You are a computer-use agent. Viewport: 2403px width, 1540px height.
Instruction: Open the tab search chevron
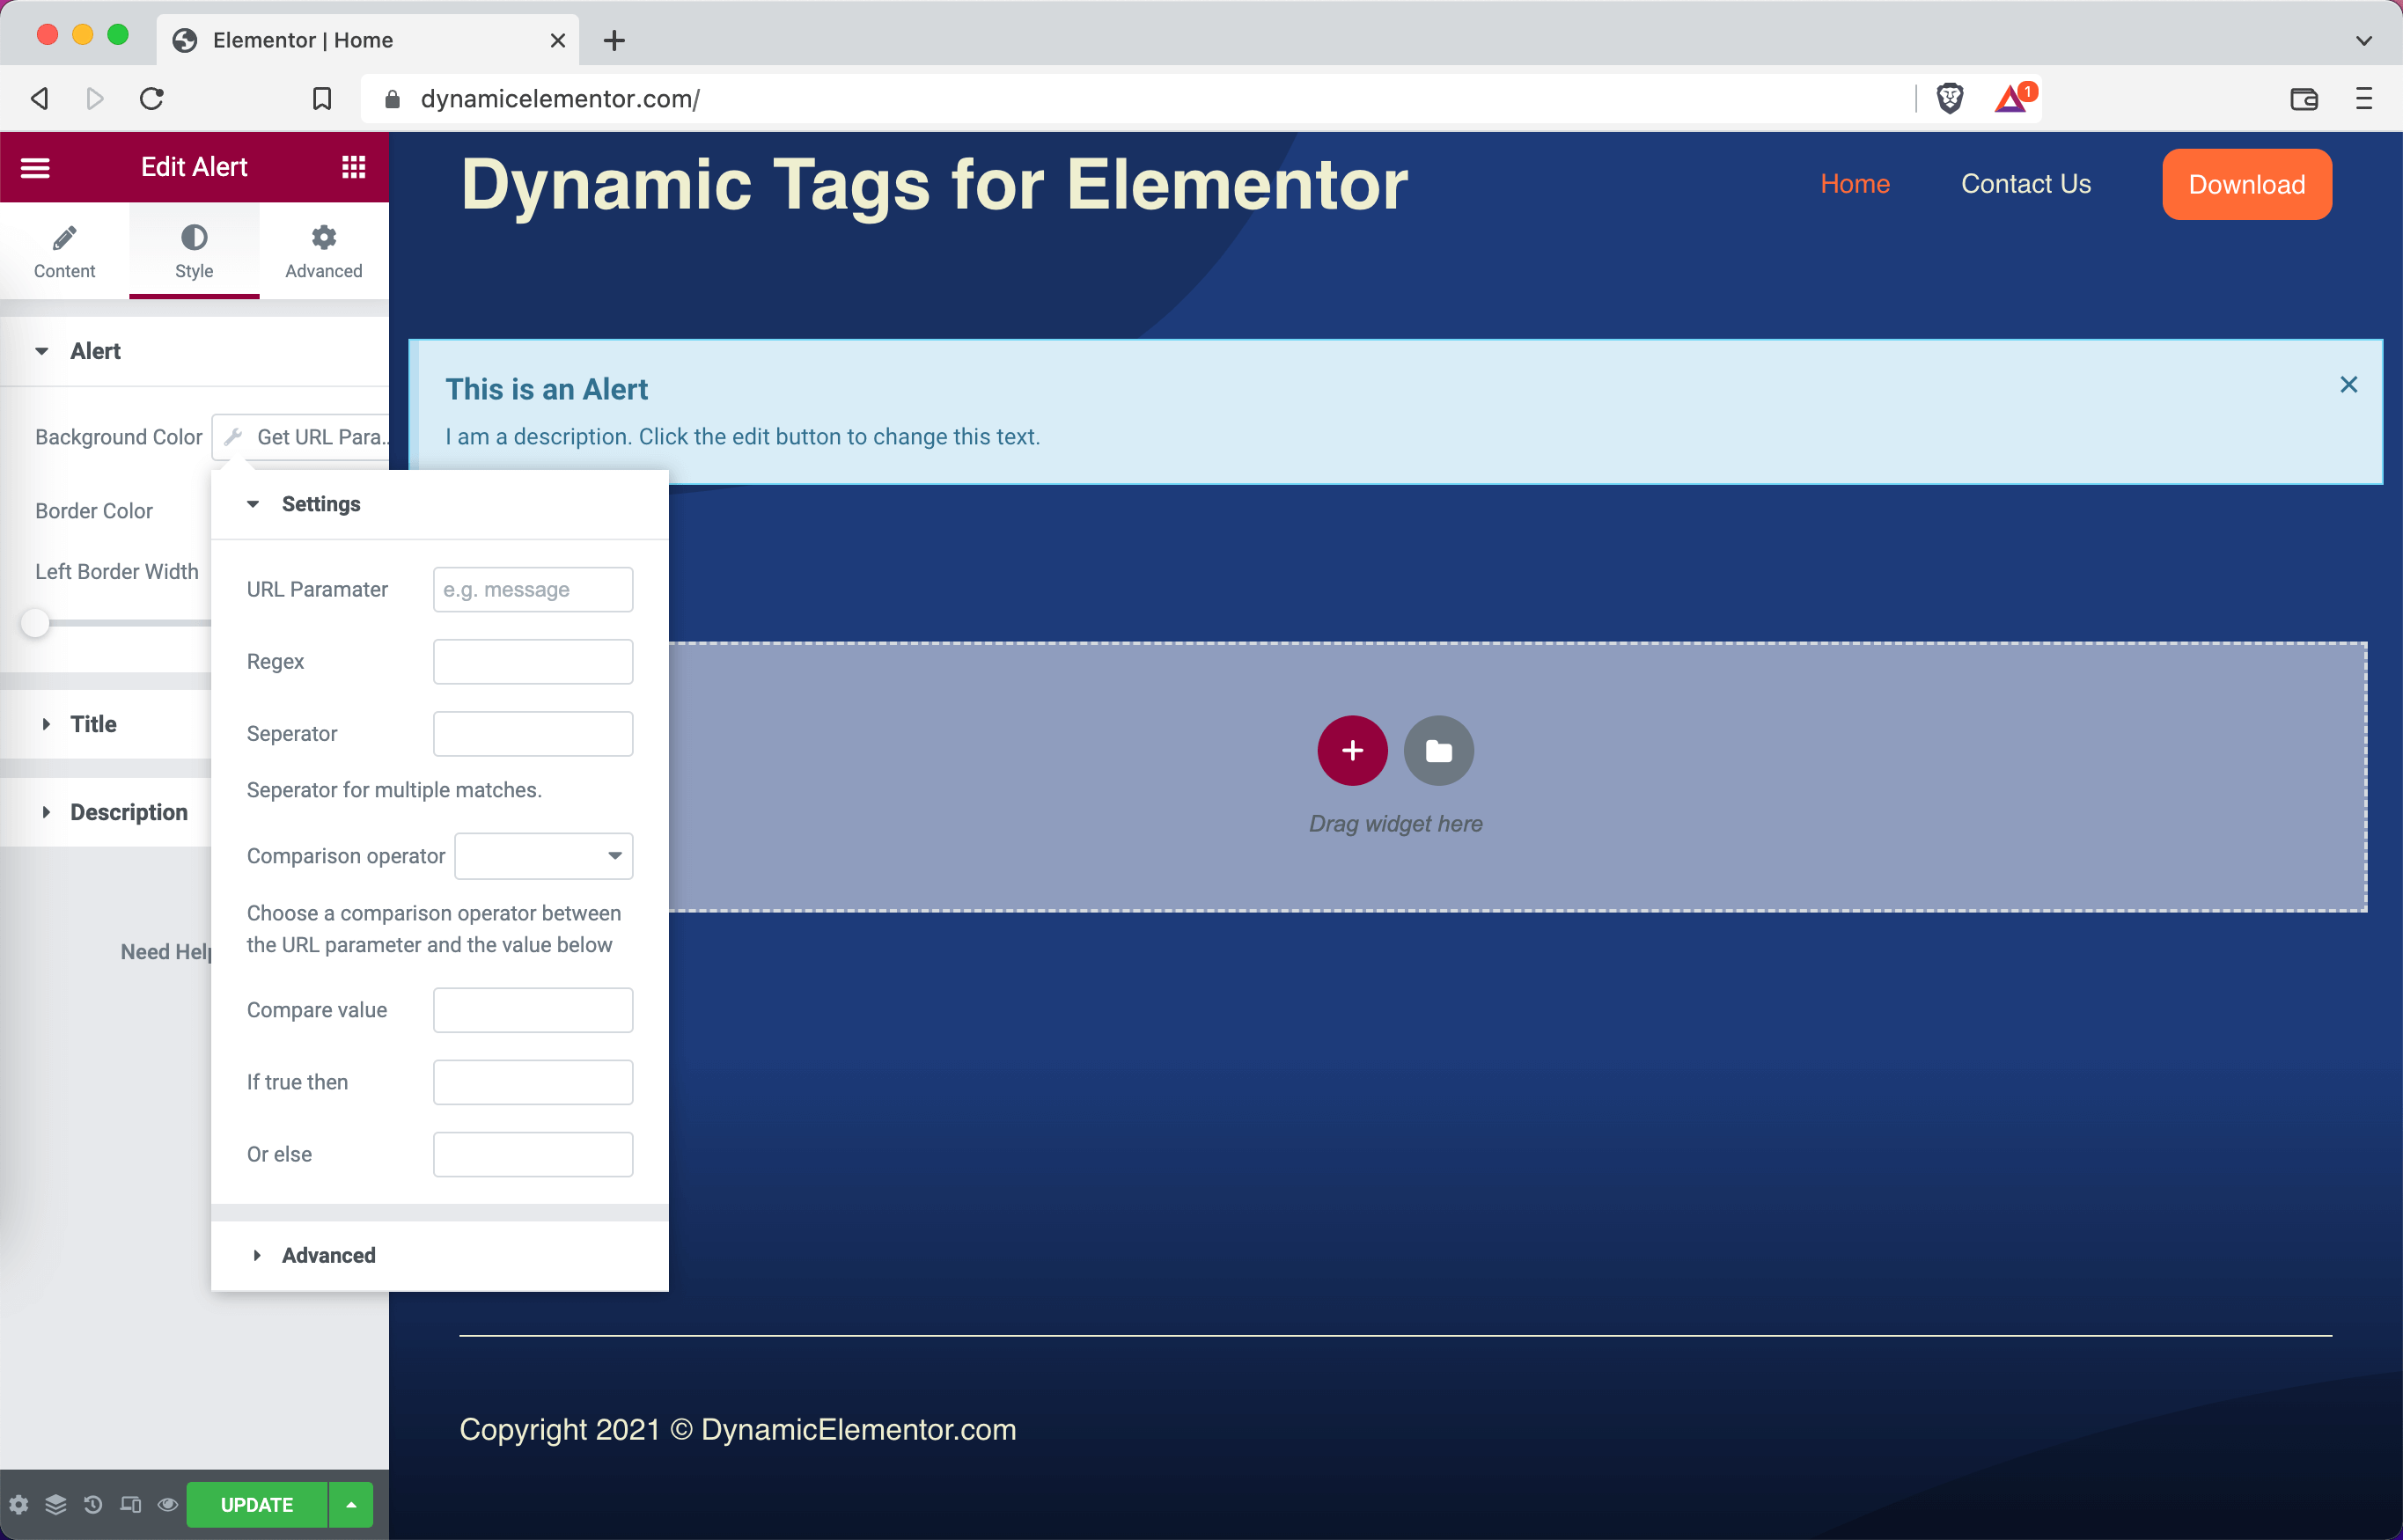tap(2364, 41)
